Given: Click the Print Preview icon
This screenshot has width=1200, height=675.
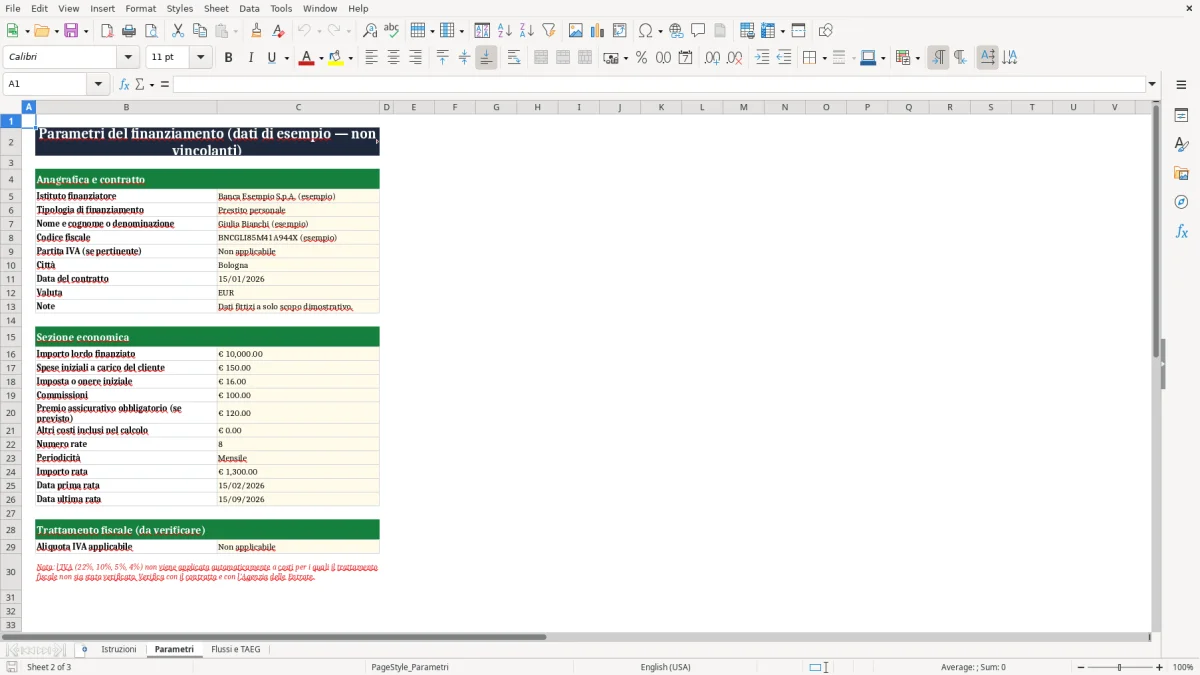Looking at the screenshot, I should point(151,31).
